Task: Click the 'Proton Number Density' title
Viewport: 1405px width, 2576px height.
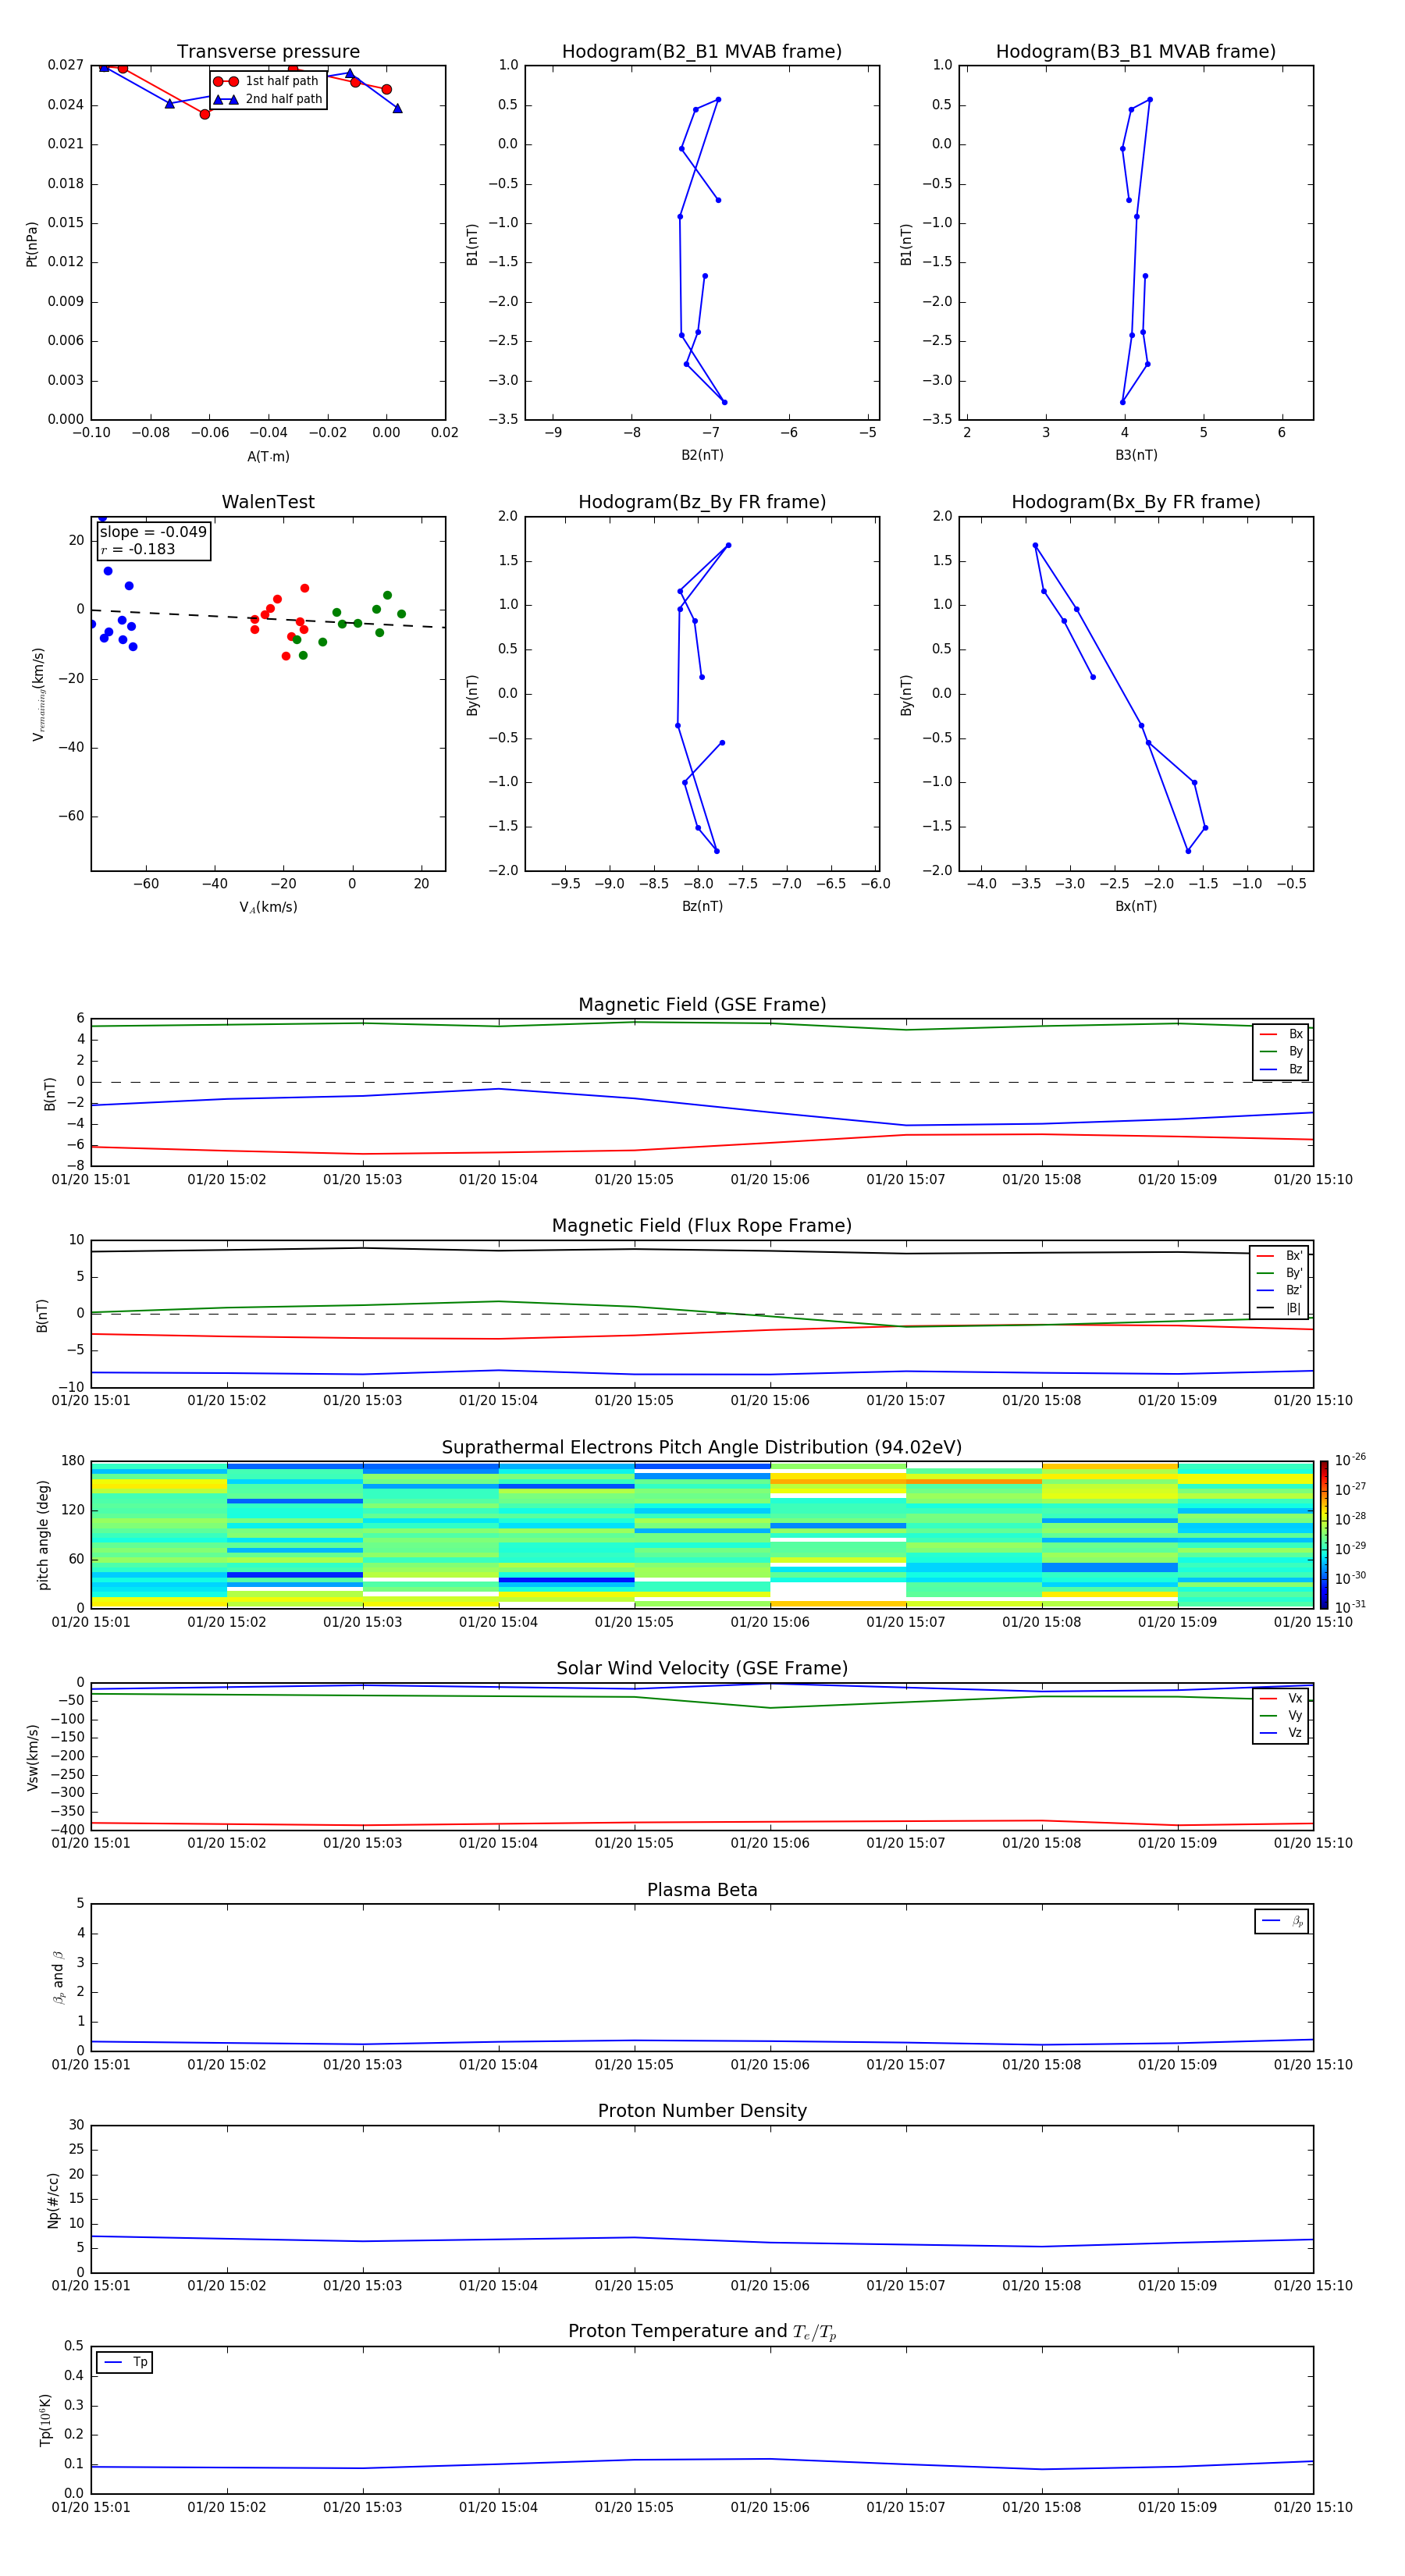Action: click(702, 2112)
